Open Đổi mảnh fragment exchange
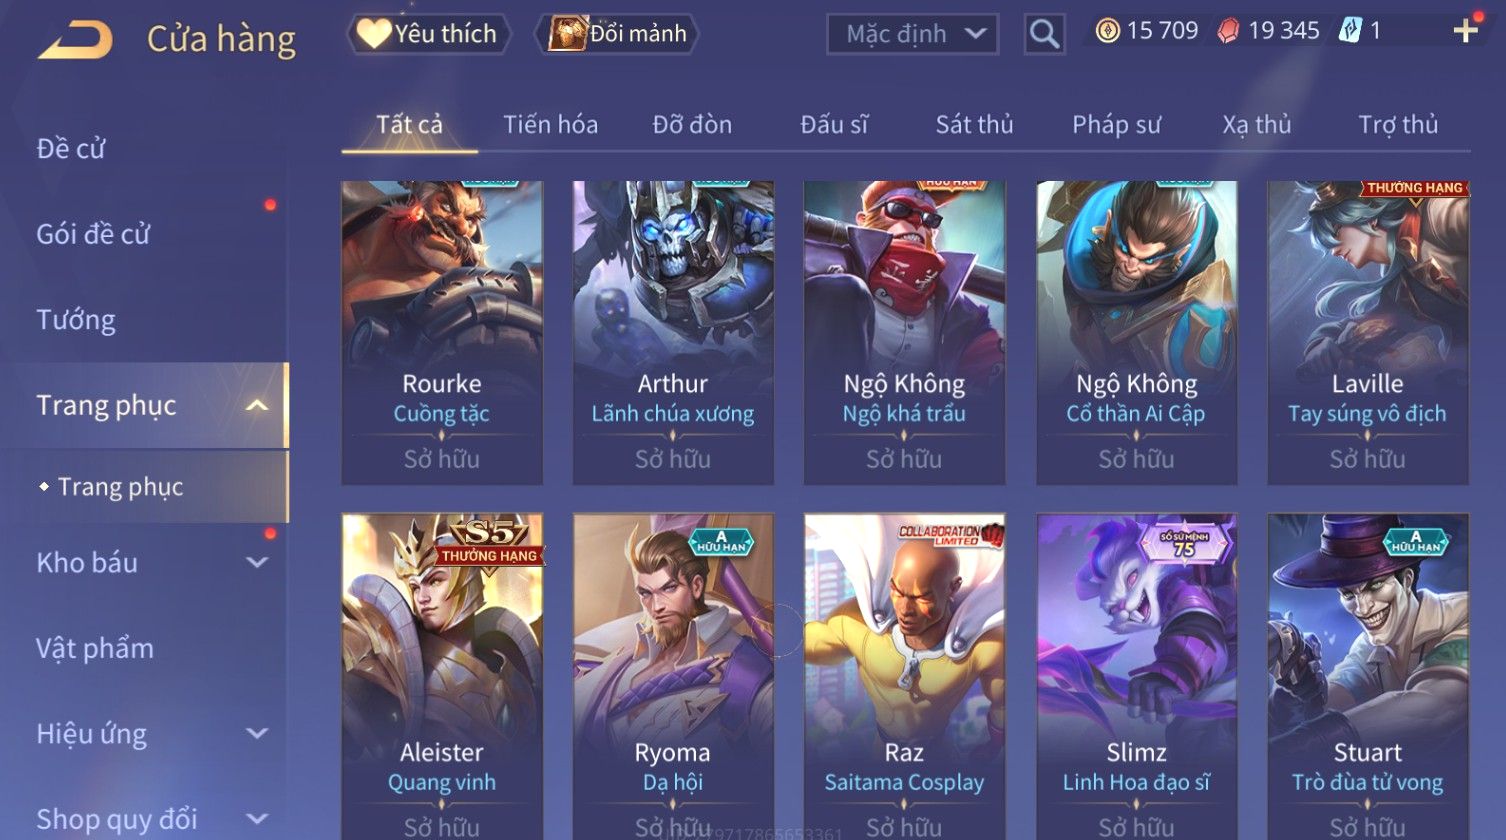 point(616,34)
